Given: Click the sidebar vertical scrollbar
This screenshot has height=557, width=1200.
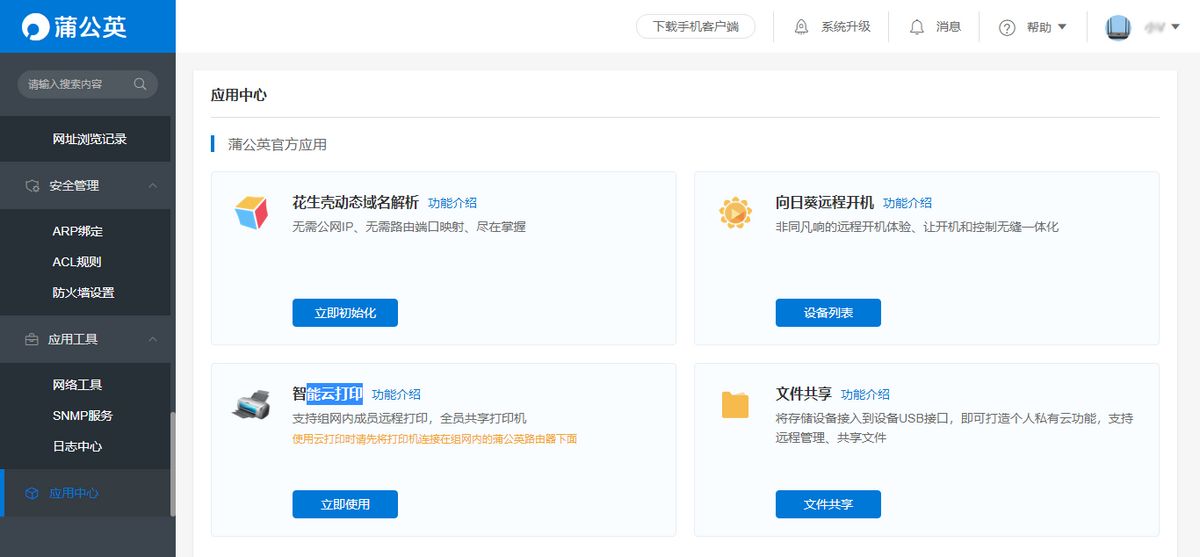Looking at the screenshot, I should tap(172, 463).
